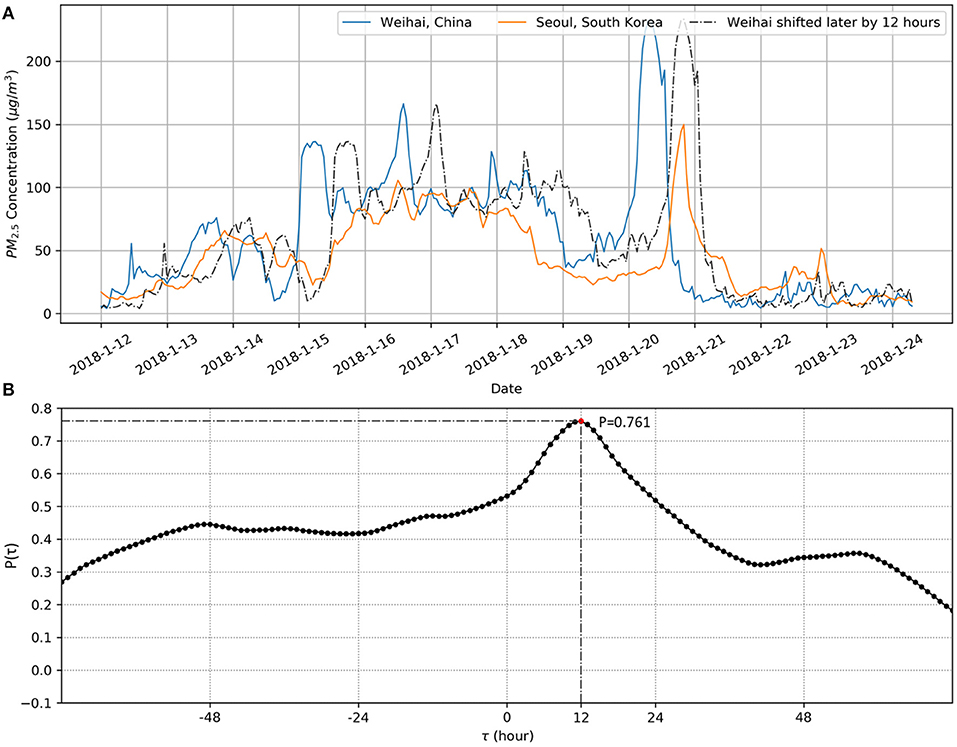Click the 'P=0.761' annotation
Image resolution: width=957 pixels, height=747 pixels.
tap(624, 422)
